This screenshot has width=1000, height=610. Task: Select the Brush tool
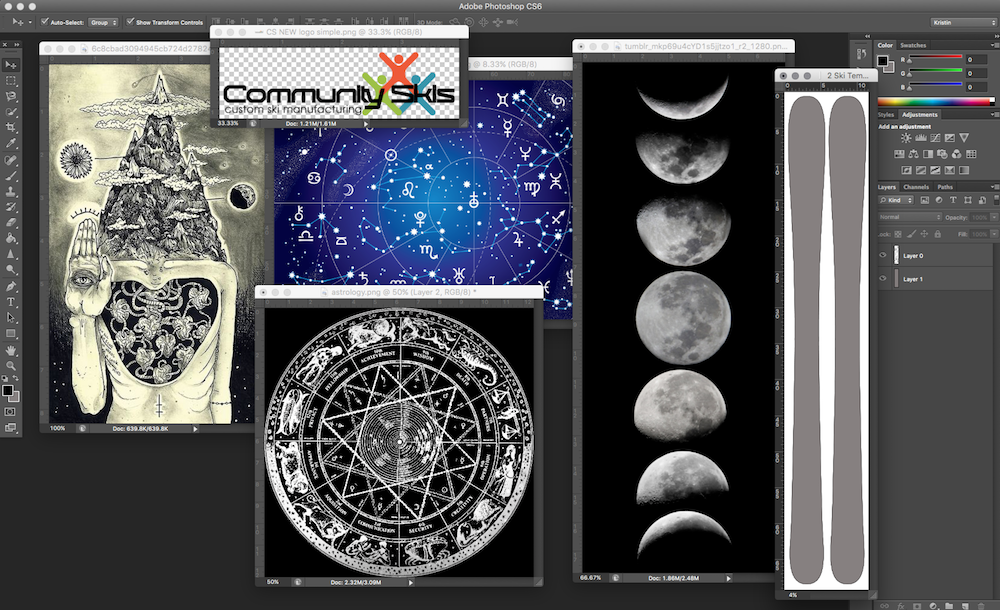[x=11, y=175]
